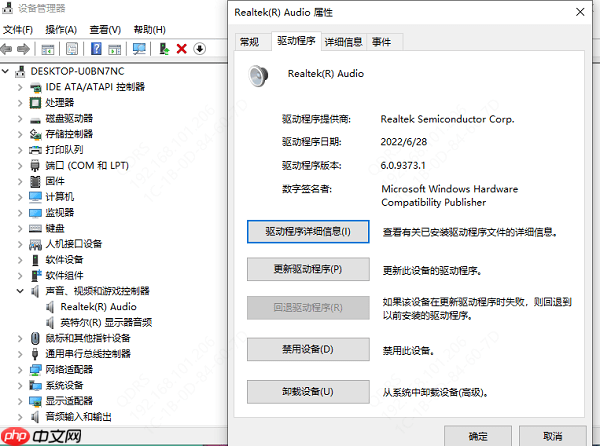Select the DESKTOP-U0BN7NC computer node
The width and height of the screenshot is (600, 446).
tap(77, 72)
